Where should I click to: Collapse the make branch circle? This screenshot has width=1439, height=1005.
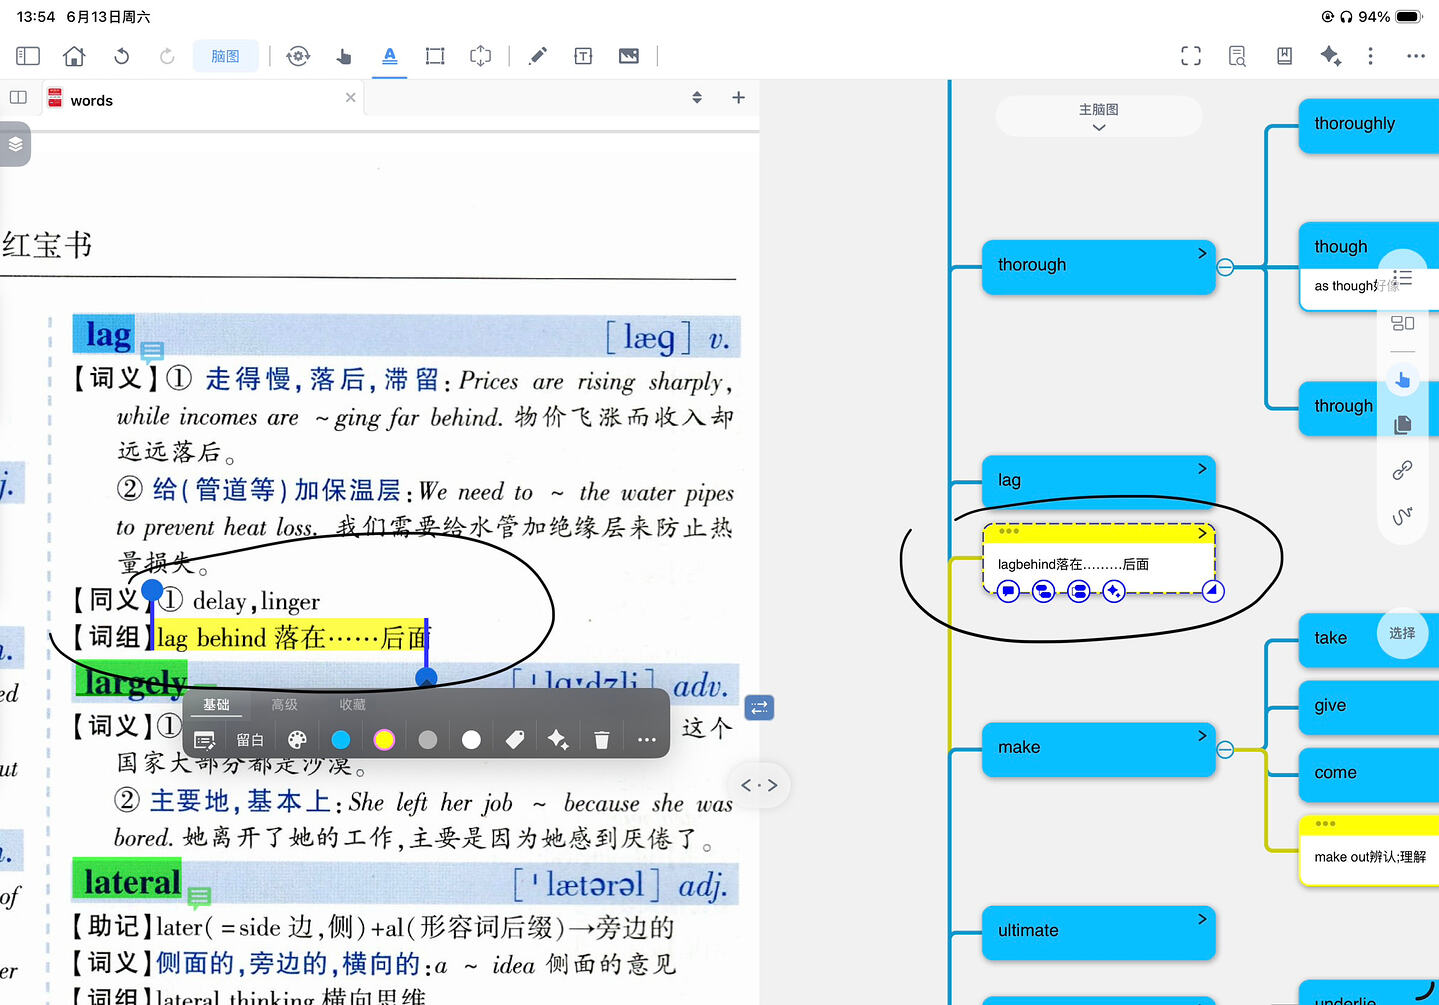click(x=1225, y=749)
